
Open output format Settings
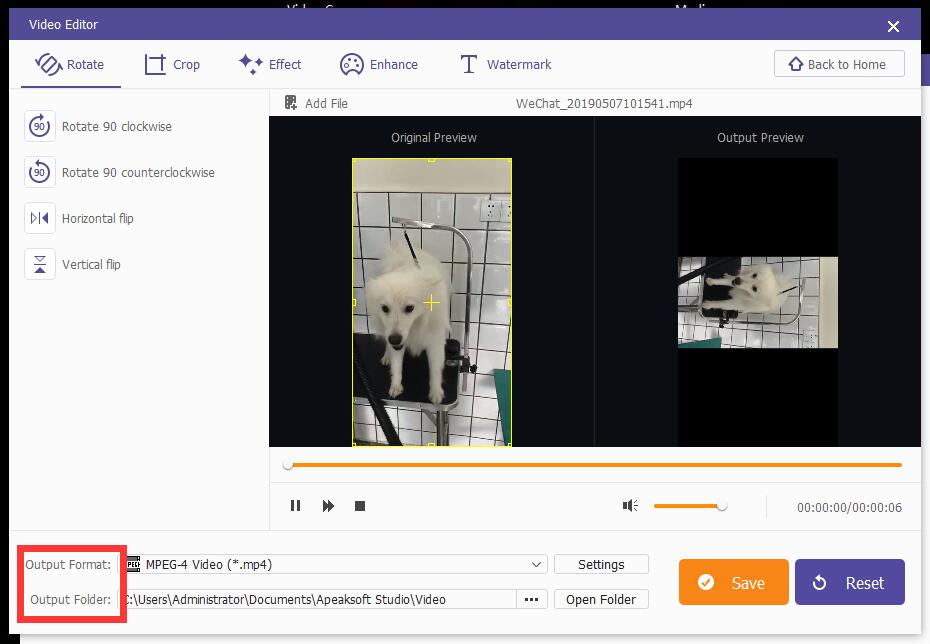(601, 565)
